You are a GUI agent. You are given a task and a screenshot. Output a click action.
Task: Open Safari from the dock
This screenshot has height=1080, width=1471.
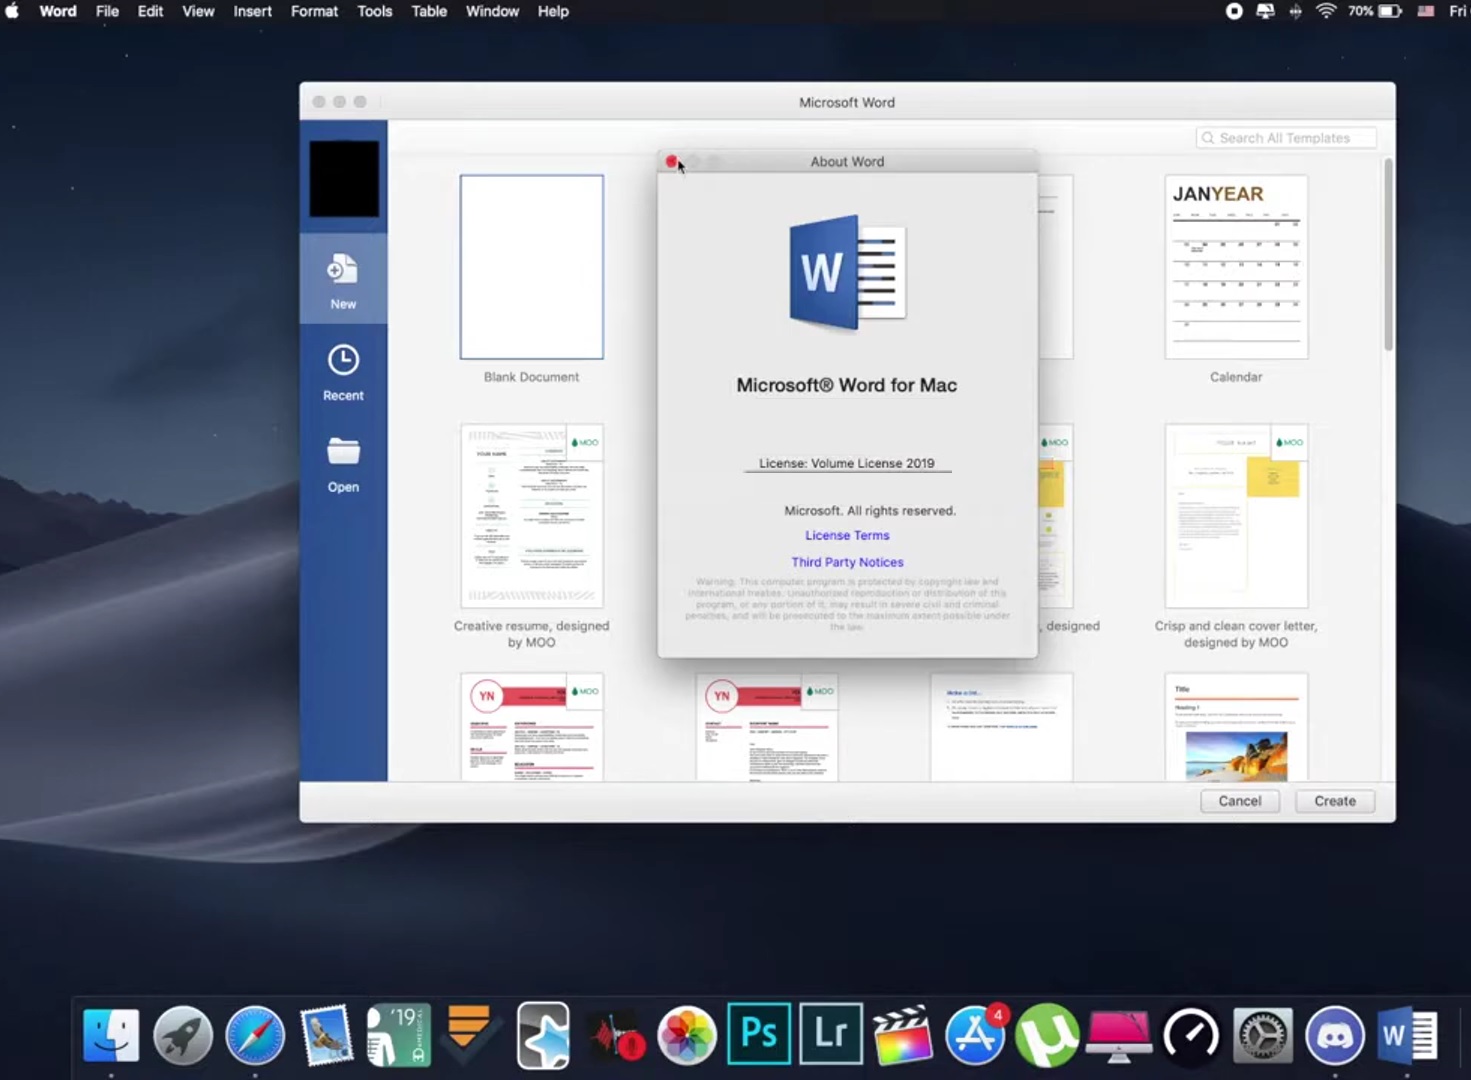(255, 1035)
